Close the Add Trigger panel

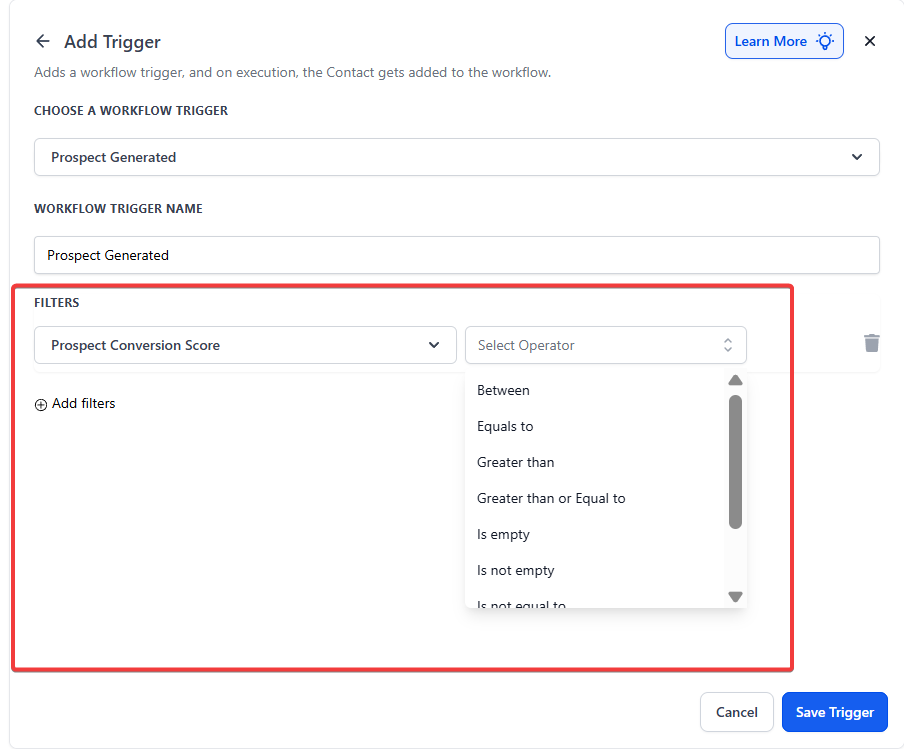tap(869, 41)
